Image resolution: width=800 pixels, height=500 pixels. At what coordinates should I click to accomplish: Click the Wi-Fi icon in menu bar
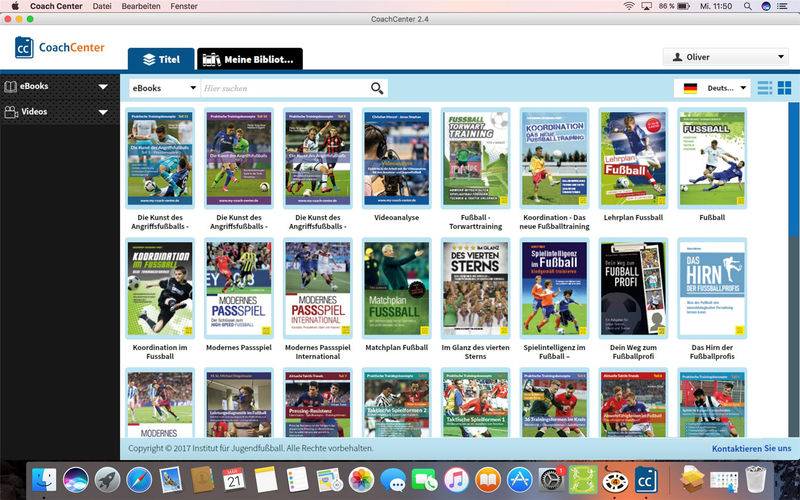click(629, 6)
